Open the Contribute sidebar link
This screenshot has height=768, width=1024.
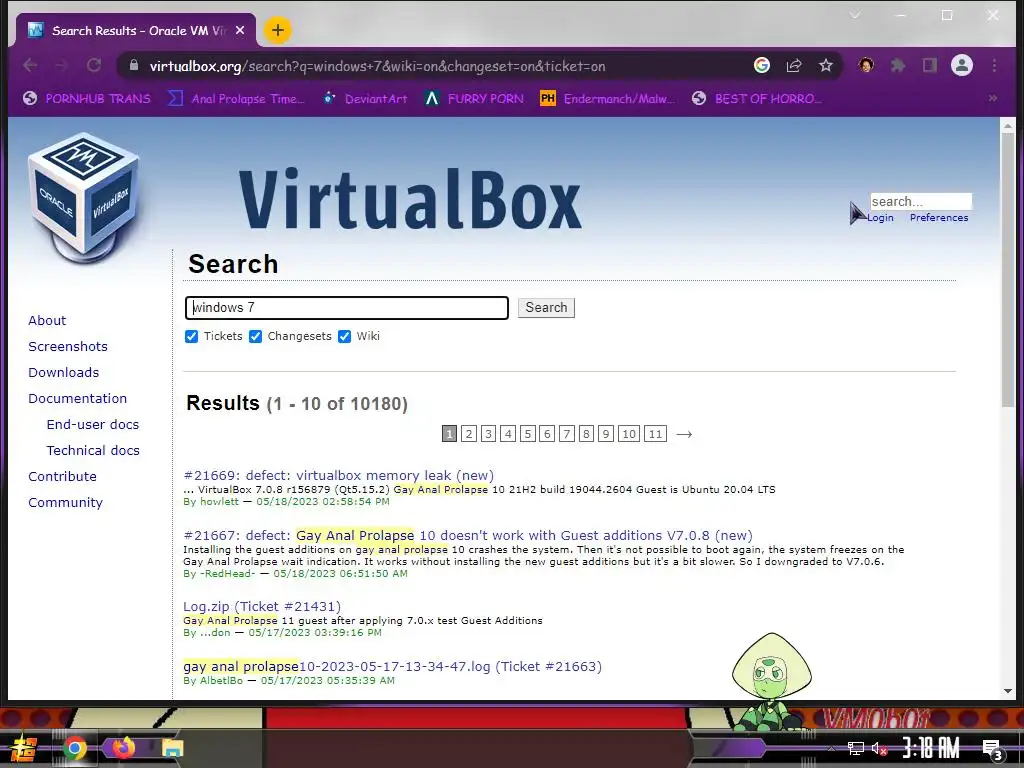click(62, 477)
